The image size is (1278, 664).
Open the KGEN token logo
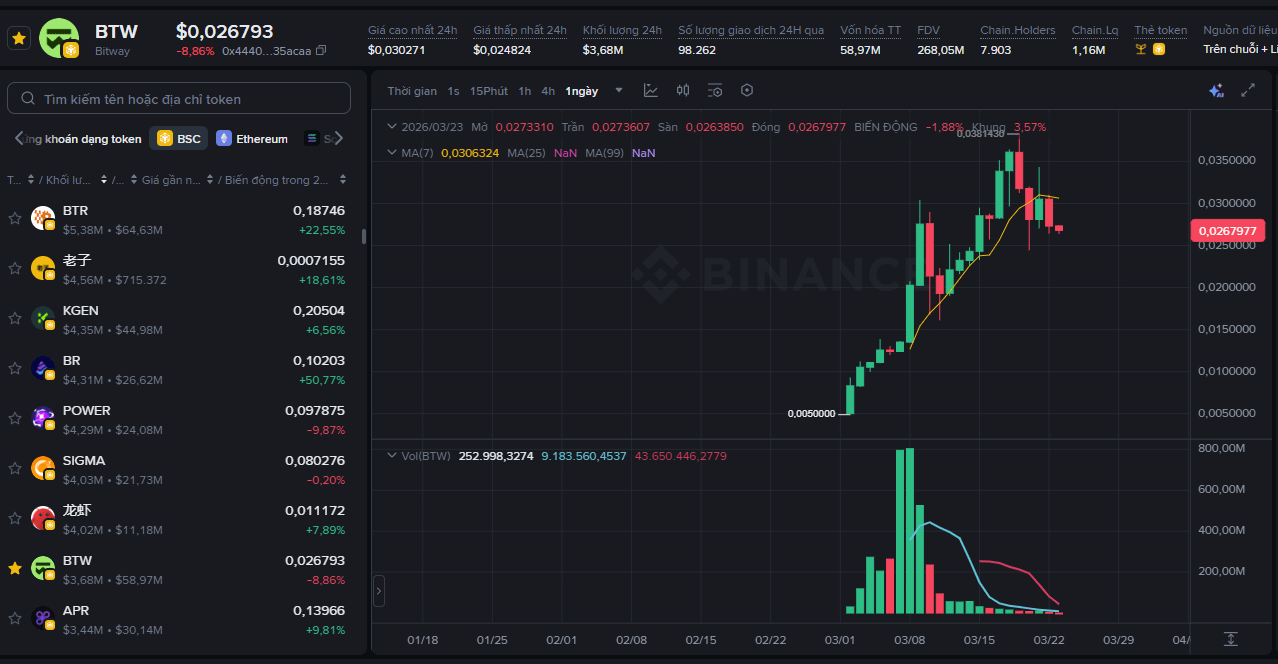(x=43, y=318)
